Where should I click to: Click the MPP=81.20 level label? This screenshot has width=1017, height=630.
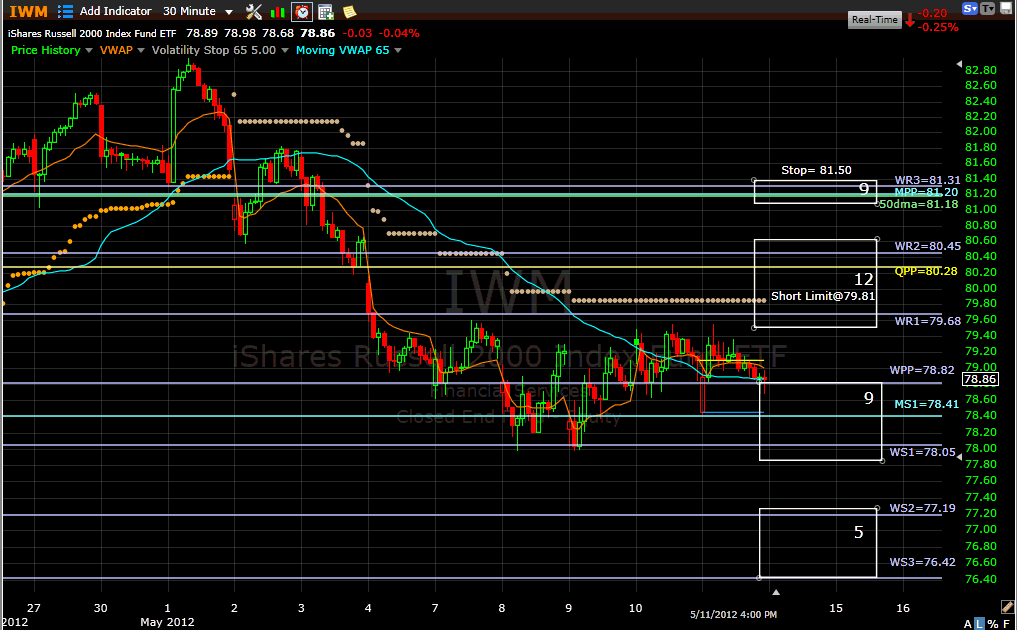coord(926,192)
